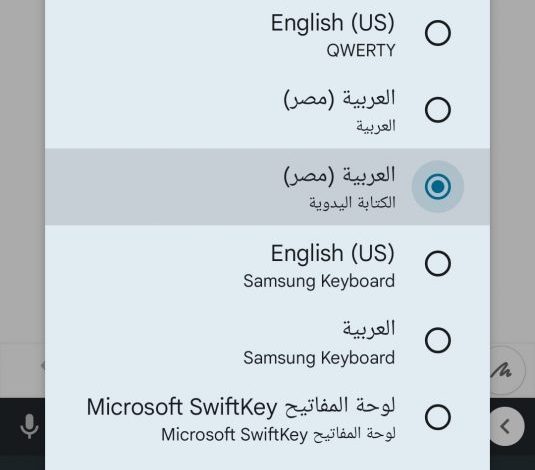Click Samsung Keyboard subtitle under العربية
Image resolution: width=535 pixels, height=470 pixels.
click(319, 358)
